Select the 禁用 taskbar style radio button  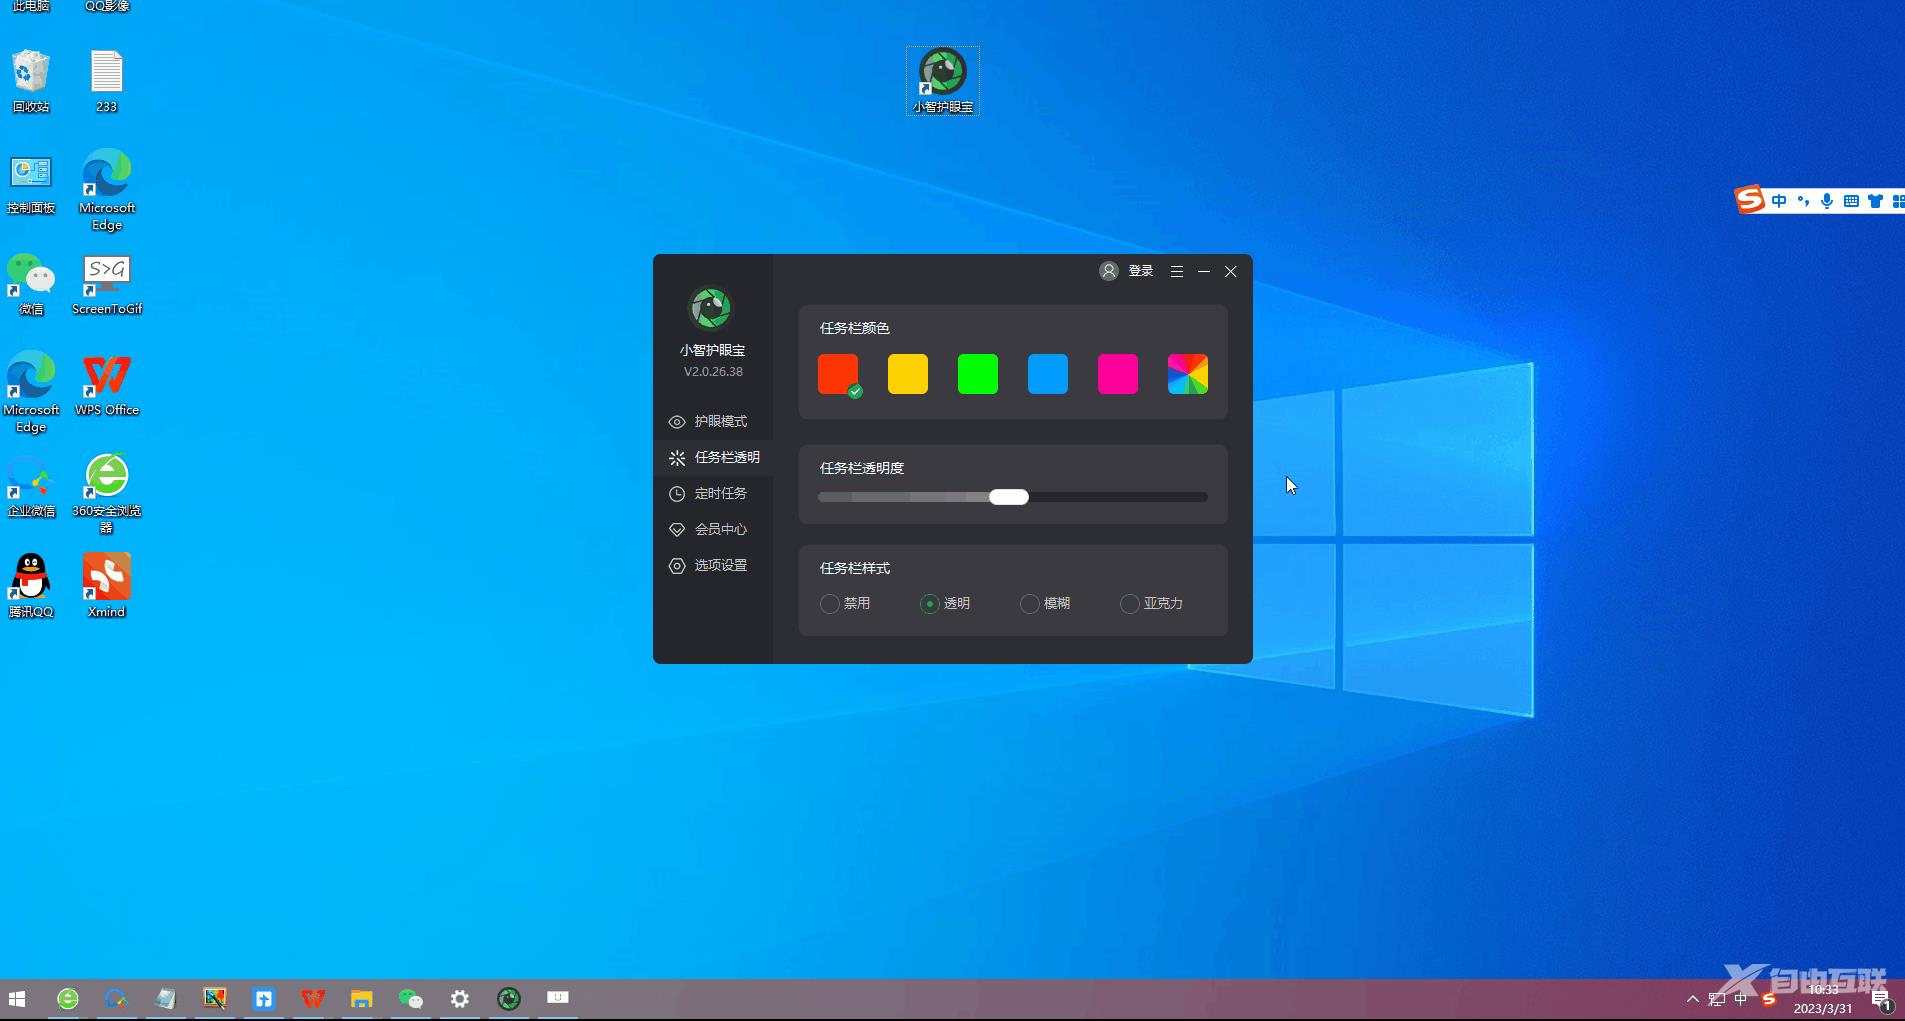tap(829, 604)
